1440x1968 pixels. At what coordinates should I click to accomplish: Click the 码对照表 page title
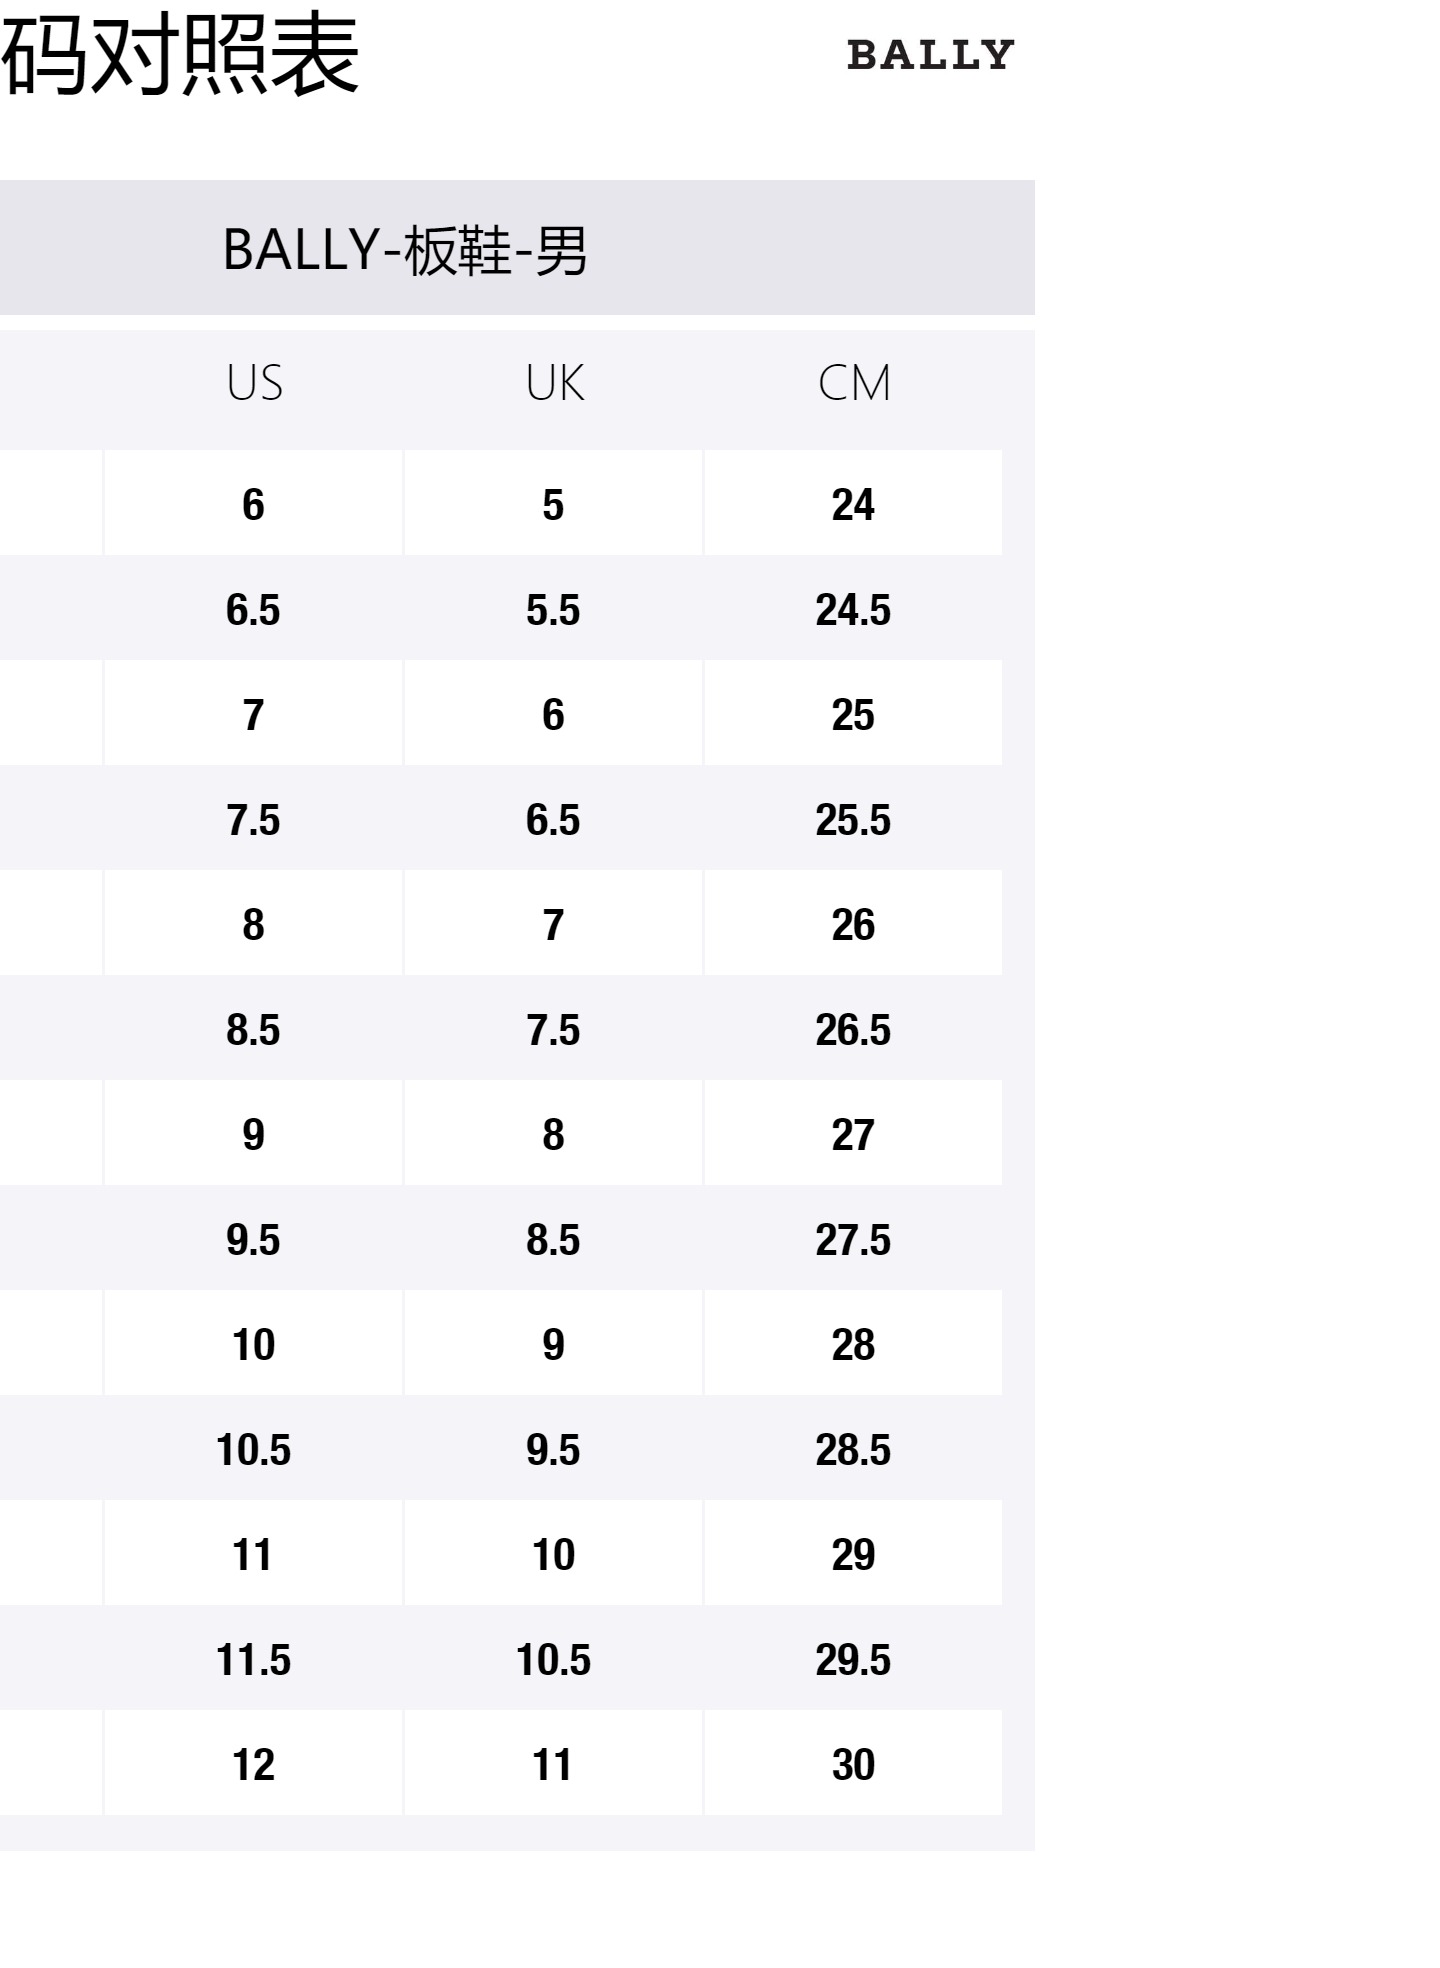point(180,55)
